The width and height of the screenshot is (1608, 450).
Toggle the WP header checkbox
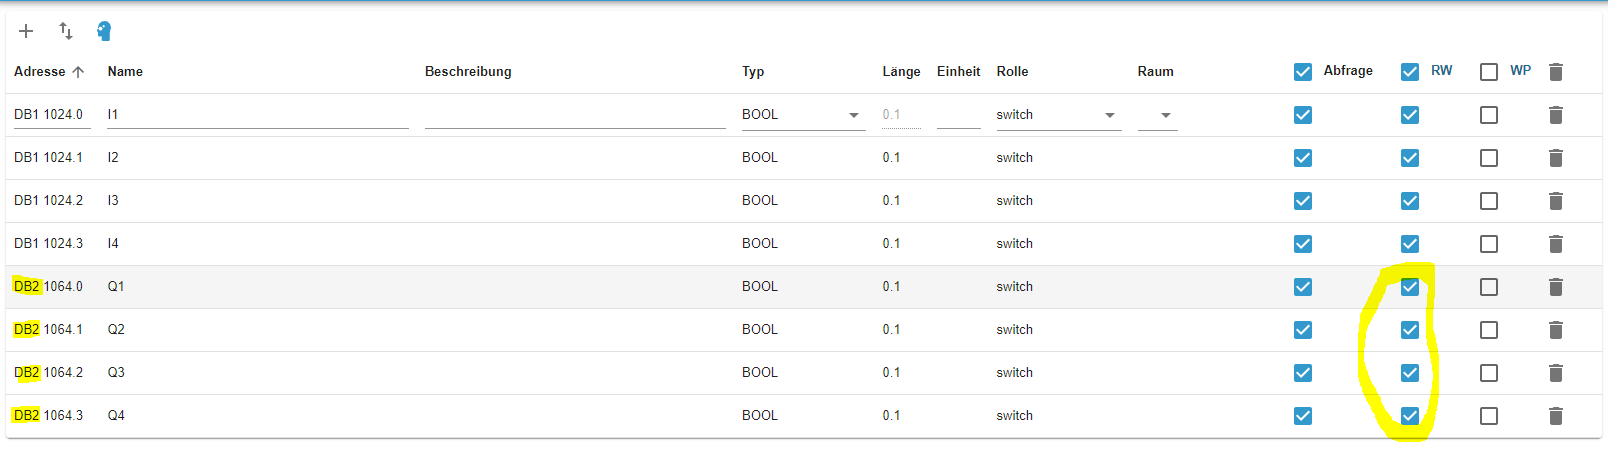(1489, 72)
